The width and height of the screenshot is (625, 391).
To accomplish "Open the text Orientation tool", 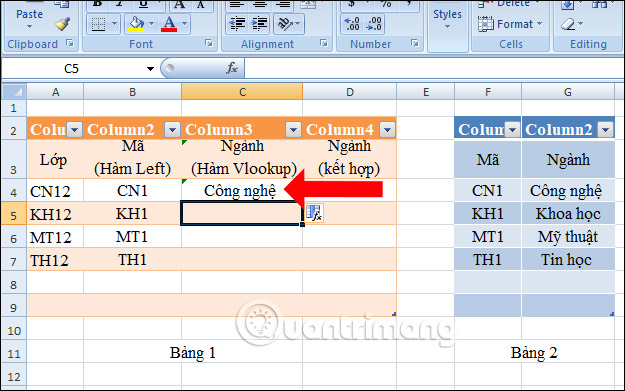I will click(285, 24).
